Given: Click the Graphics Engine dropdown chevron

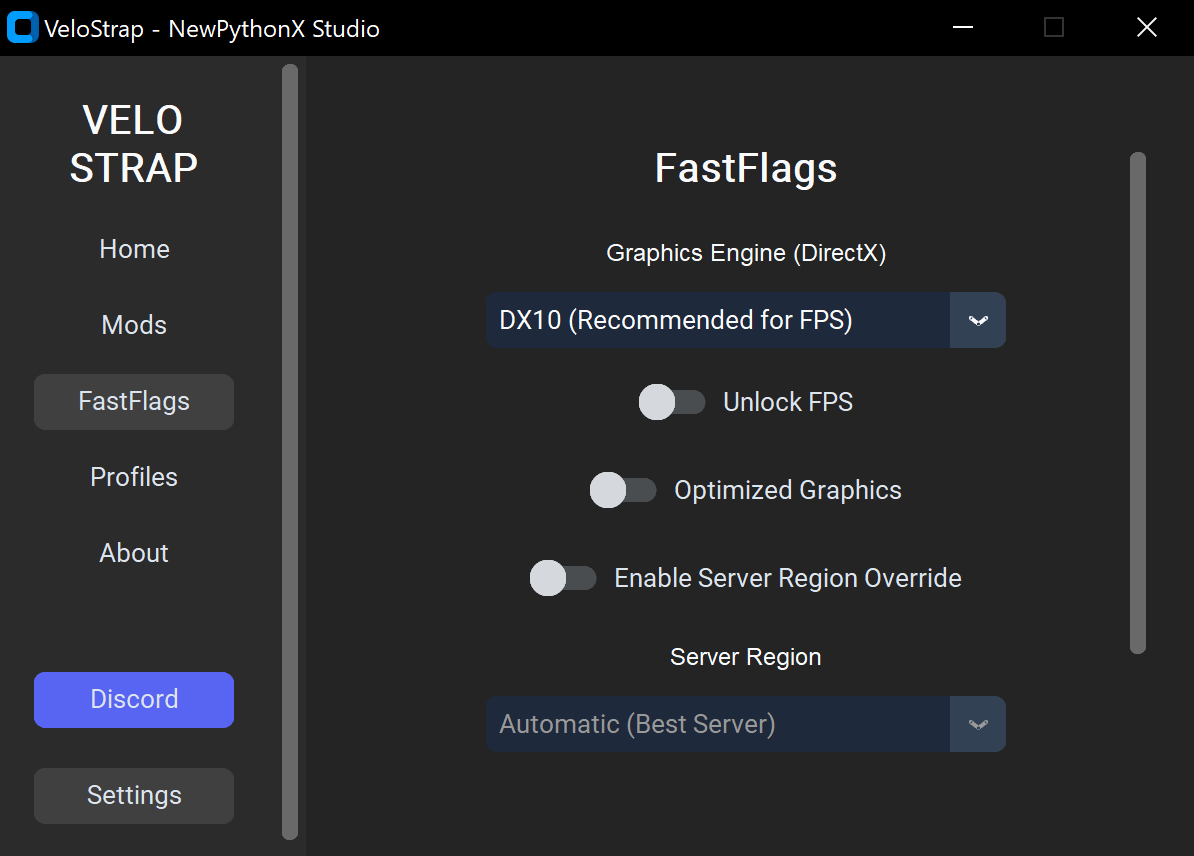Looking at the screenshot, I should 978,320.
